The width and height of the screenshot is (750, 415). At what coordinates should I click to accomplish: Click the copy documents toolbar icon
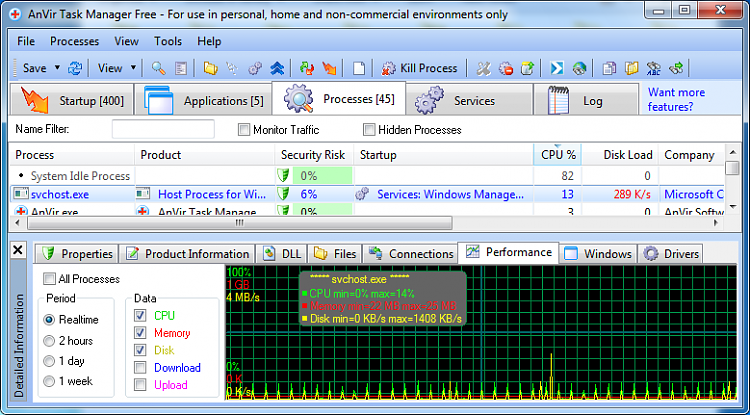609,68
